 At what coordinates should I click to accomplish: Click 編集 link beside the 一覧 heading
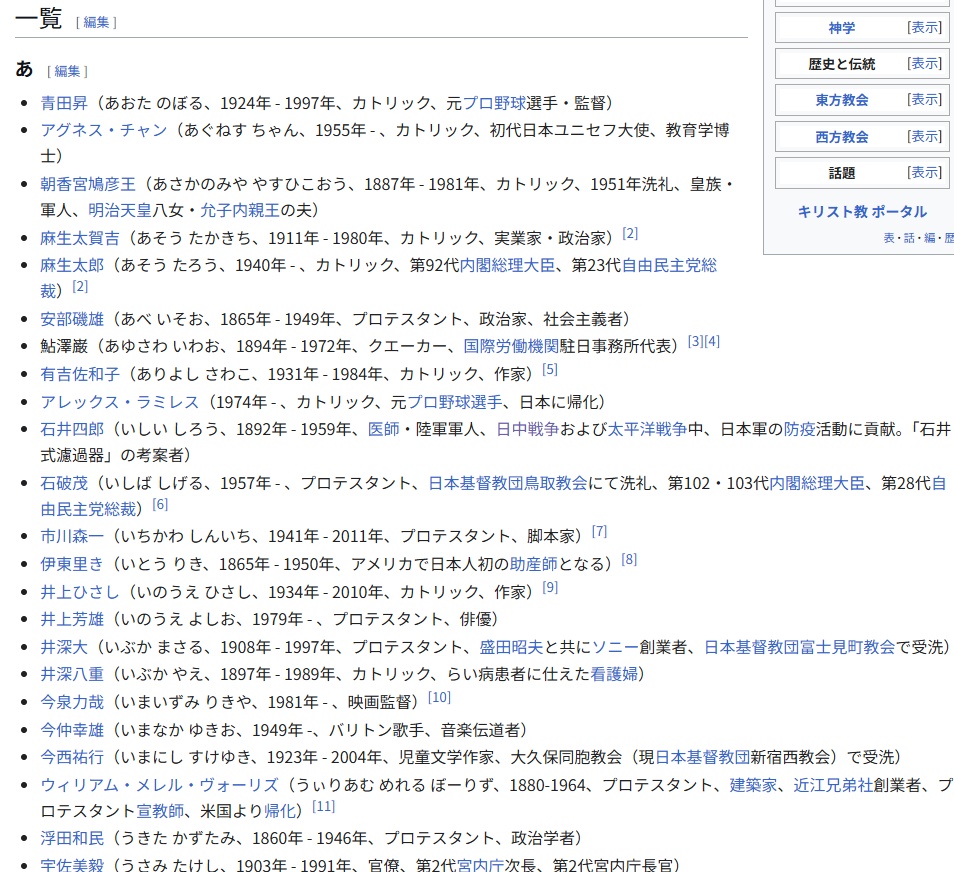point(96,22)
